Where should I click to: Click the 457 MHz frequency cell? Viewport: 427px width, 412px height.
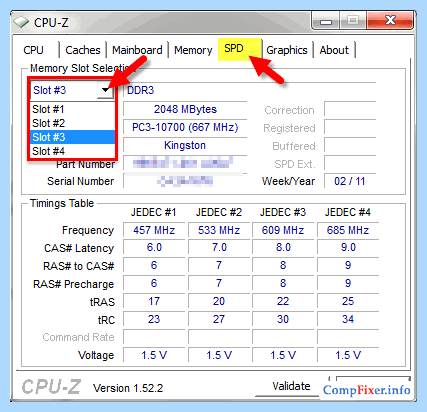click(x=154, y=230)
